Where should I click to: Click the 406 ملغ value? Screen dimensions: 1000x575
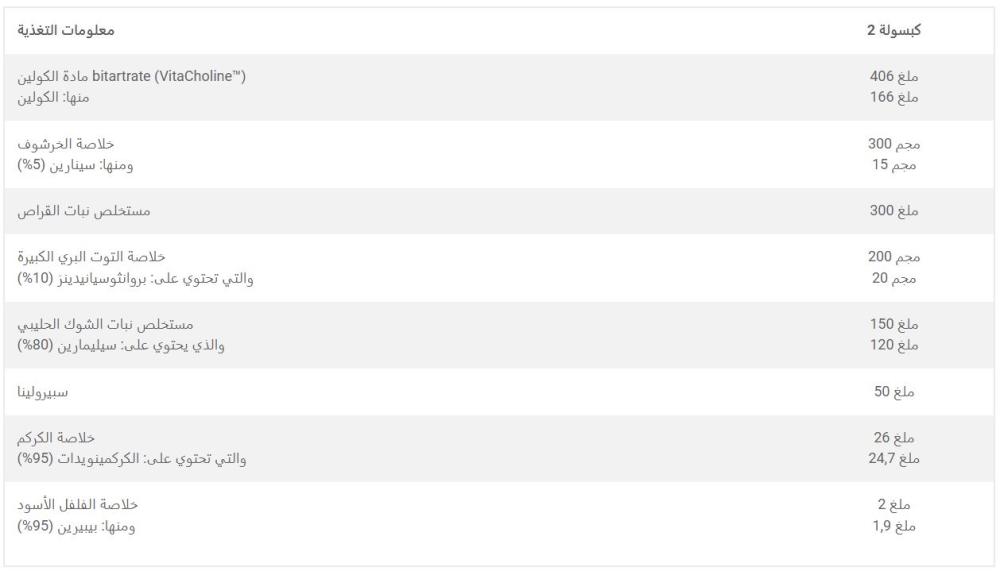coord(893,76)
